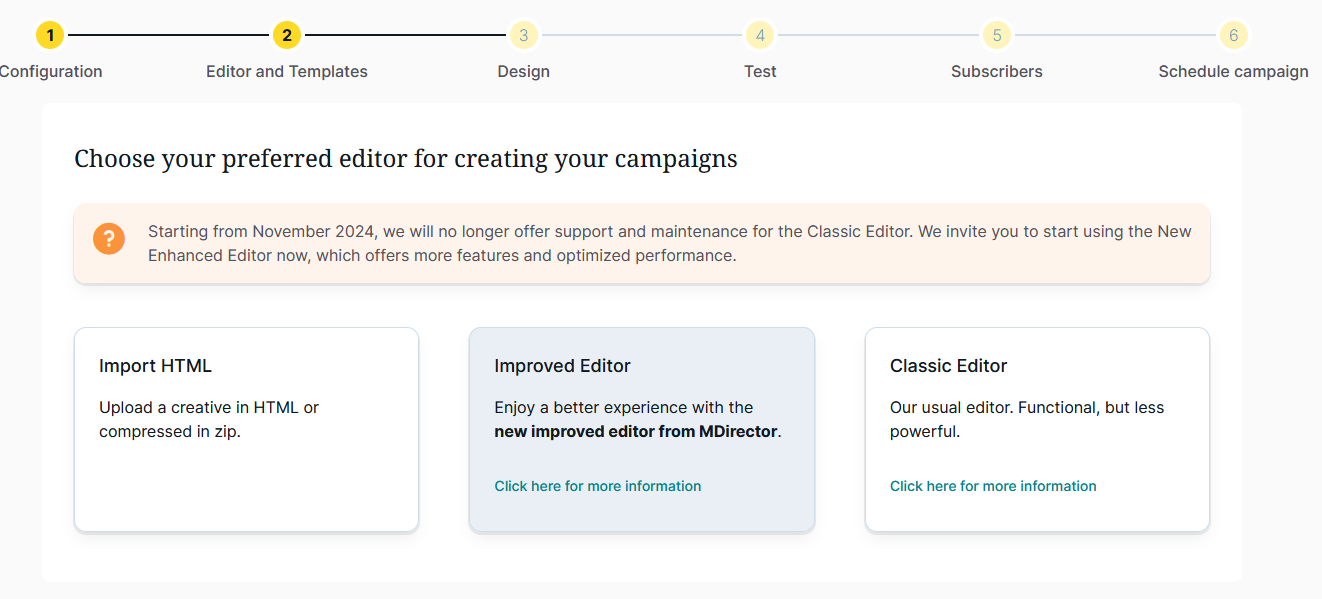Click step 1 Configuration circle
The width and height of the screenshot is (1322, 599).
50,36
